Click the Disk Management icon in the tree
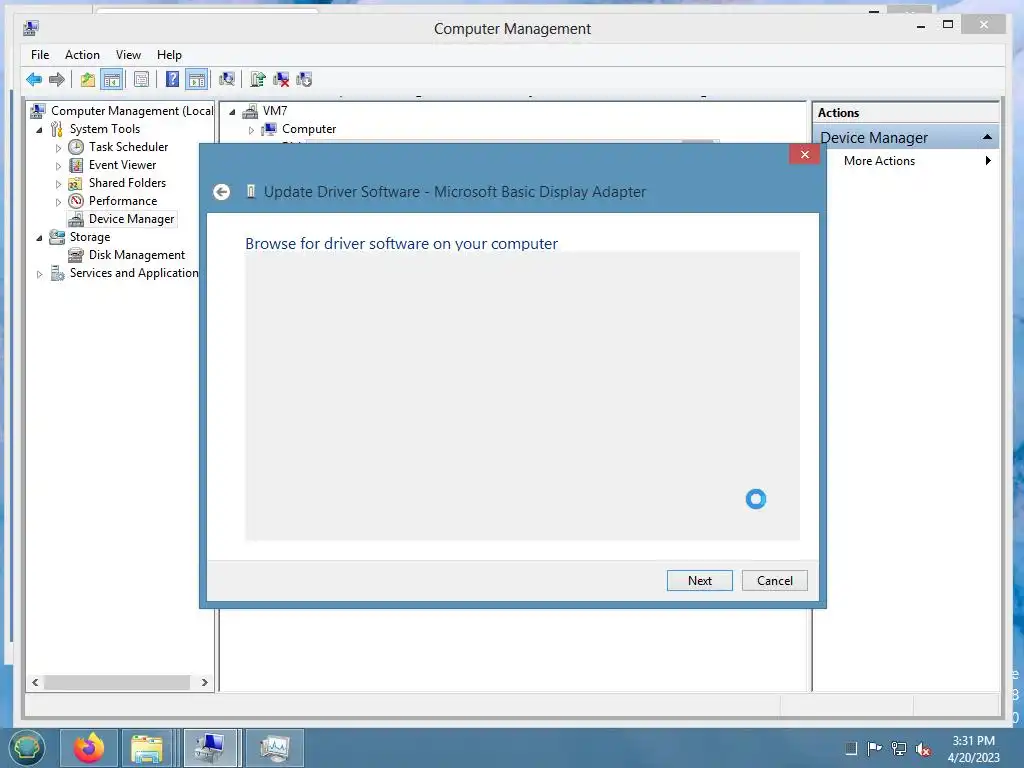Viewport: 1024px width, 768px height. coord(76,255)
